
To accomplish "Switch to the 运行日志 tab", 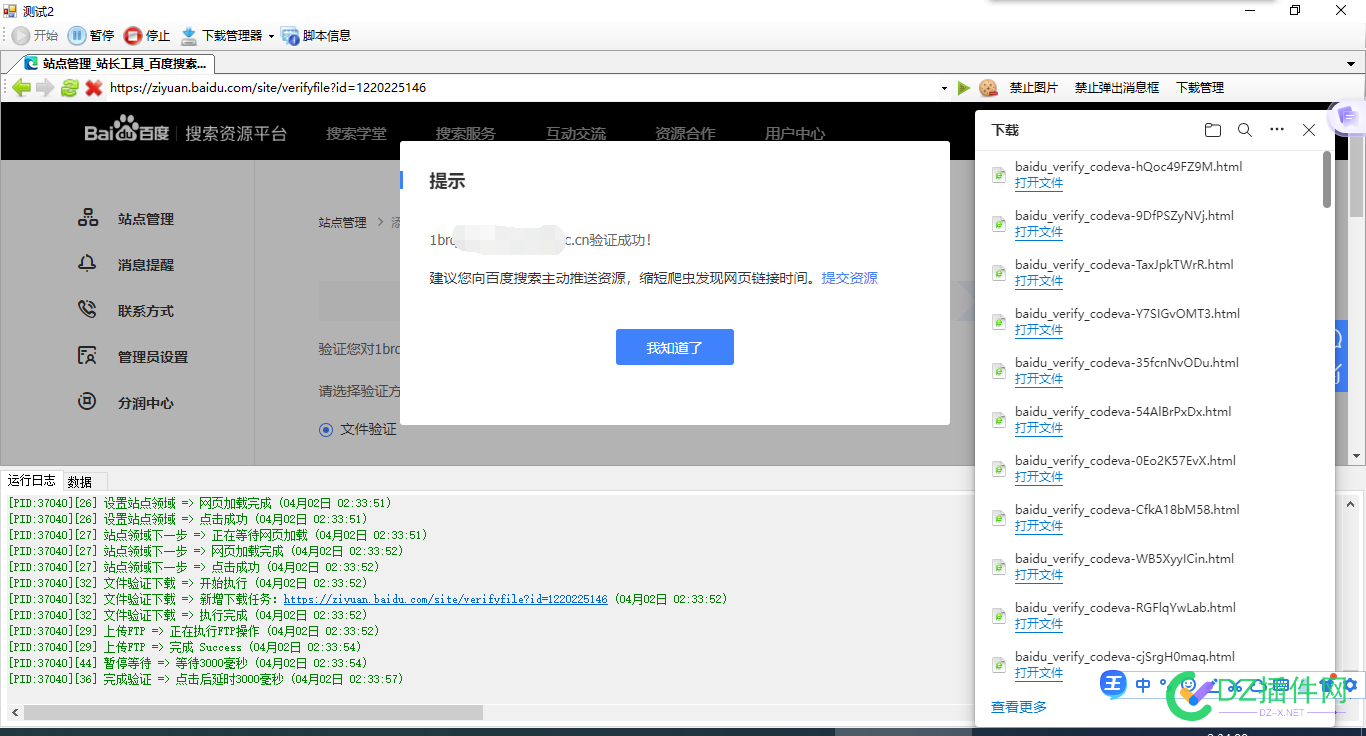I will [32, 481].
